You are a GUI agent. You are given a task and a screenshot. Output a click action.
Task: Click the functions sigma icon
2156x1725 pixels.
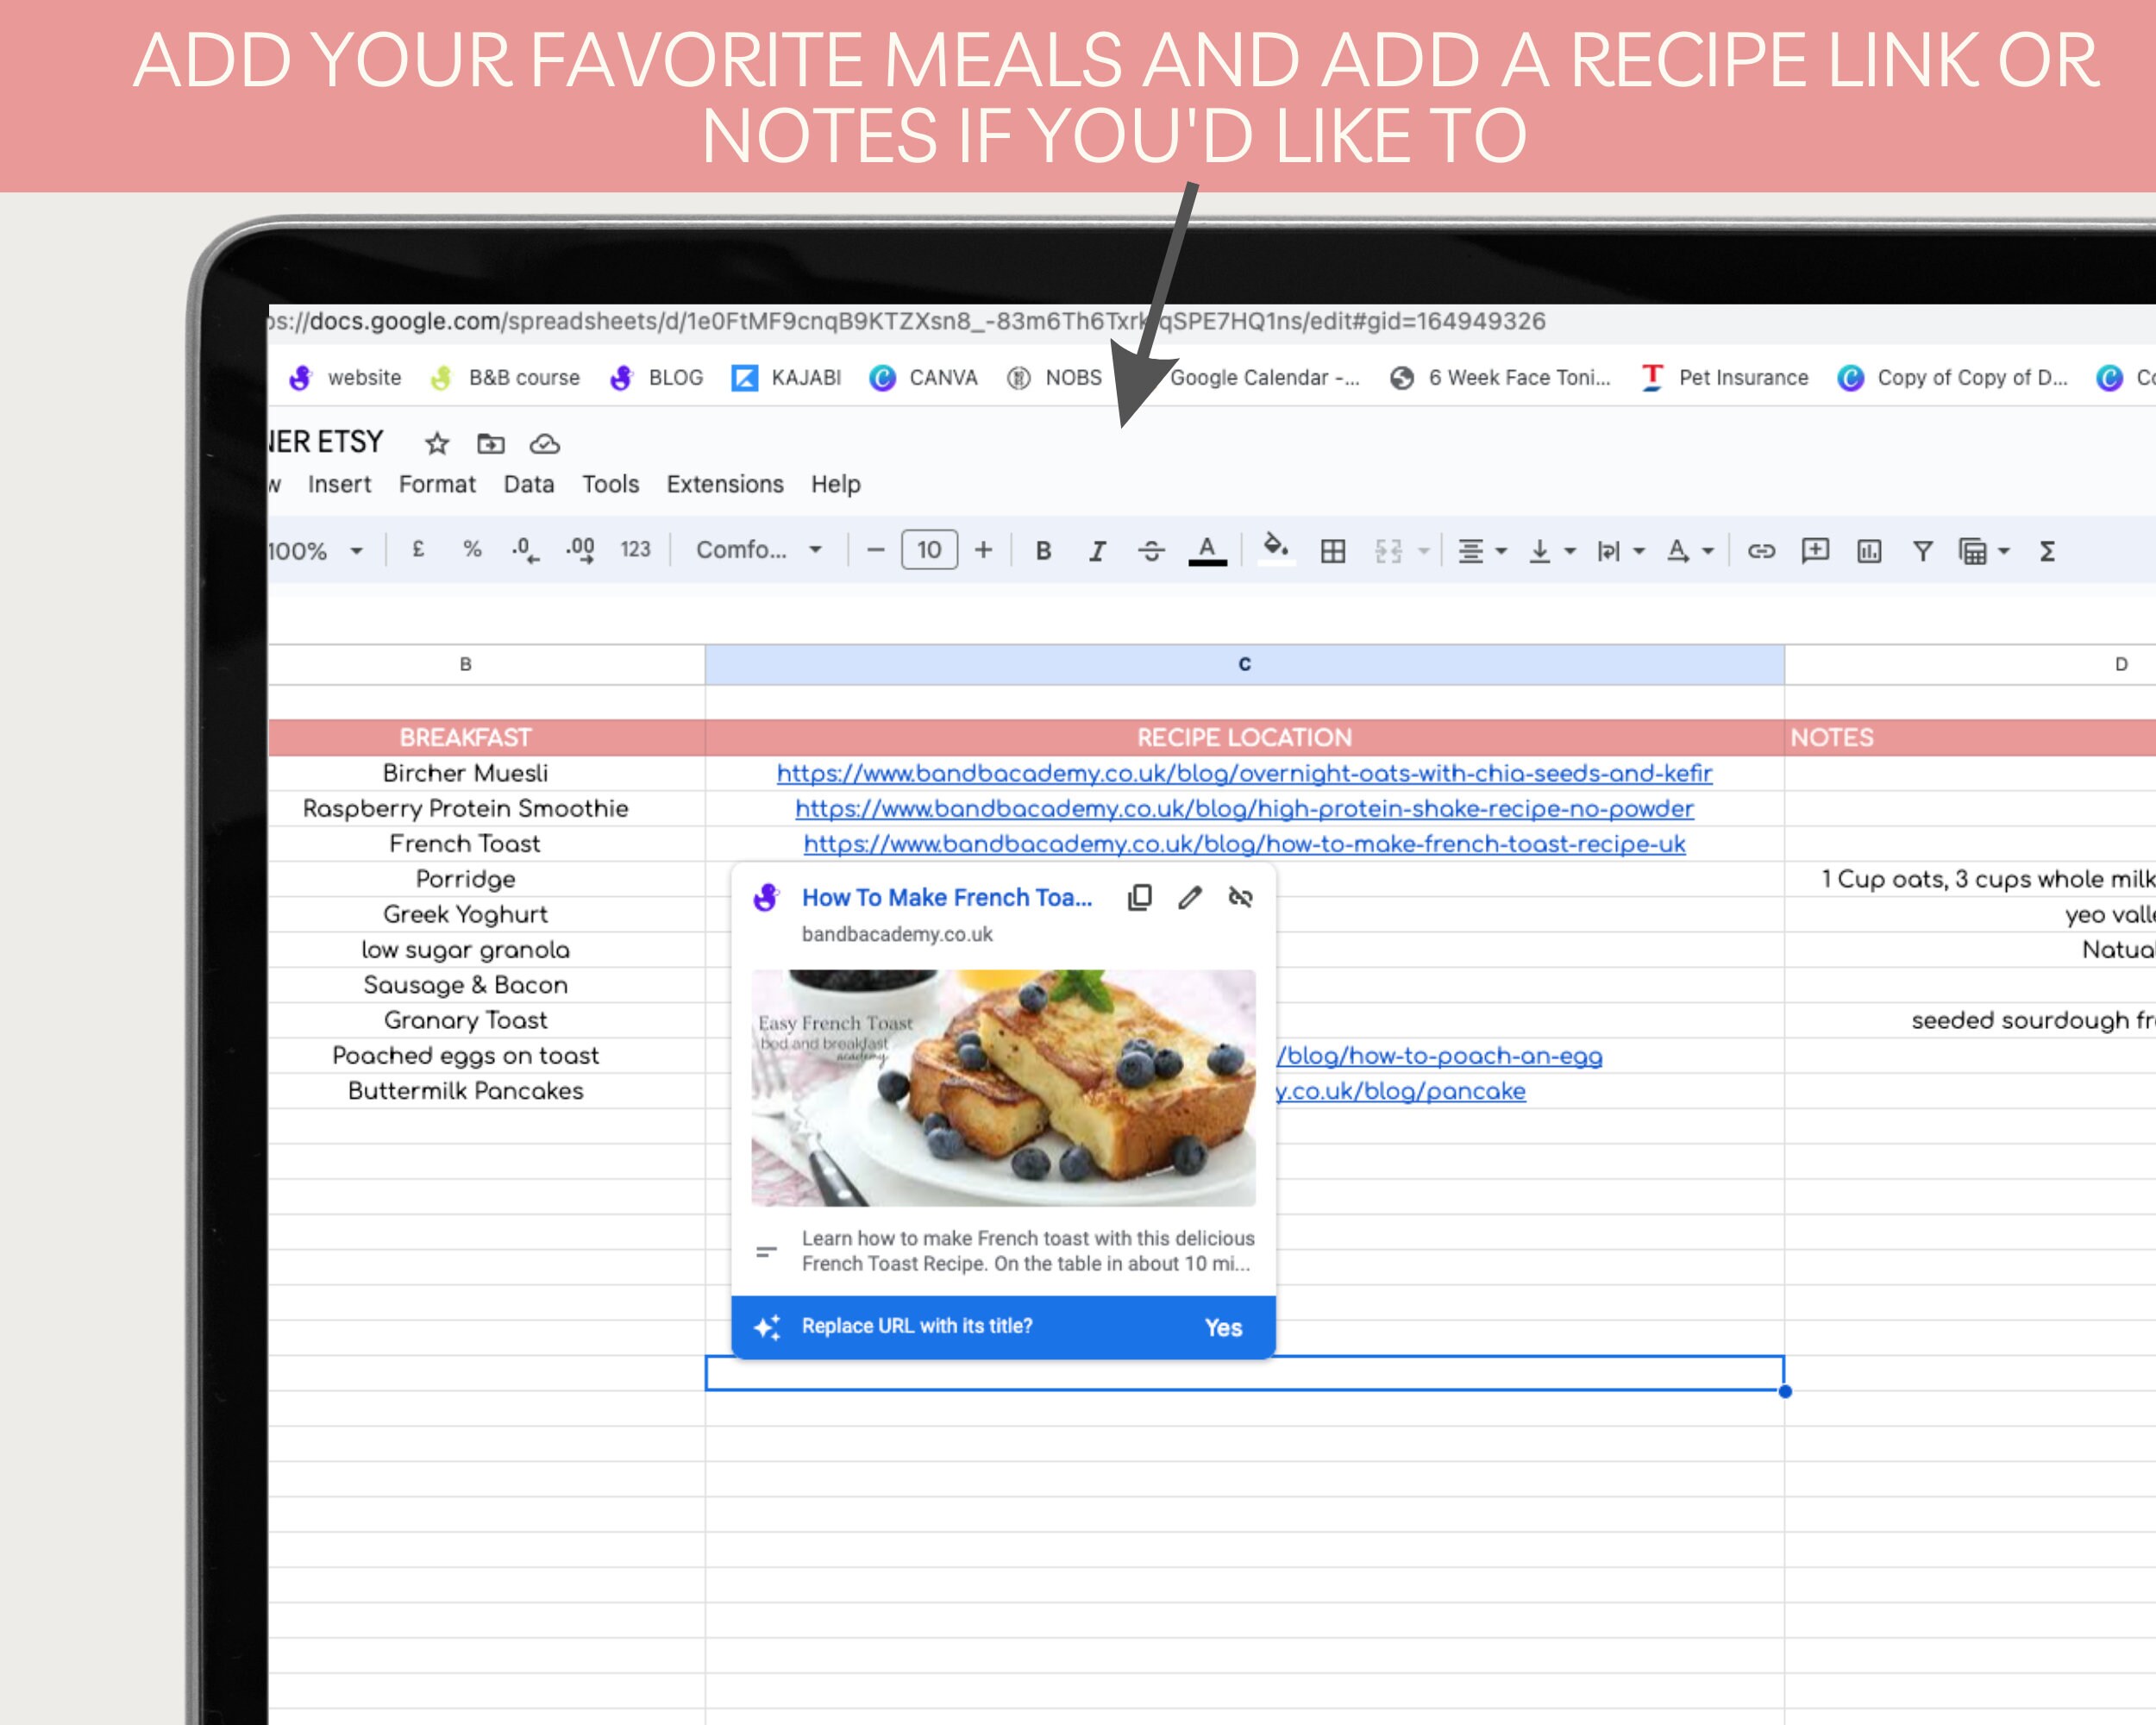(x=2046, y=550)
